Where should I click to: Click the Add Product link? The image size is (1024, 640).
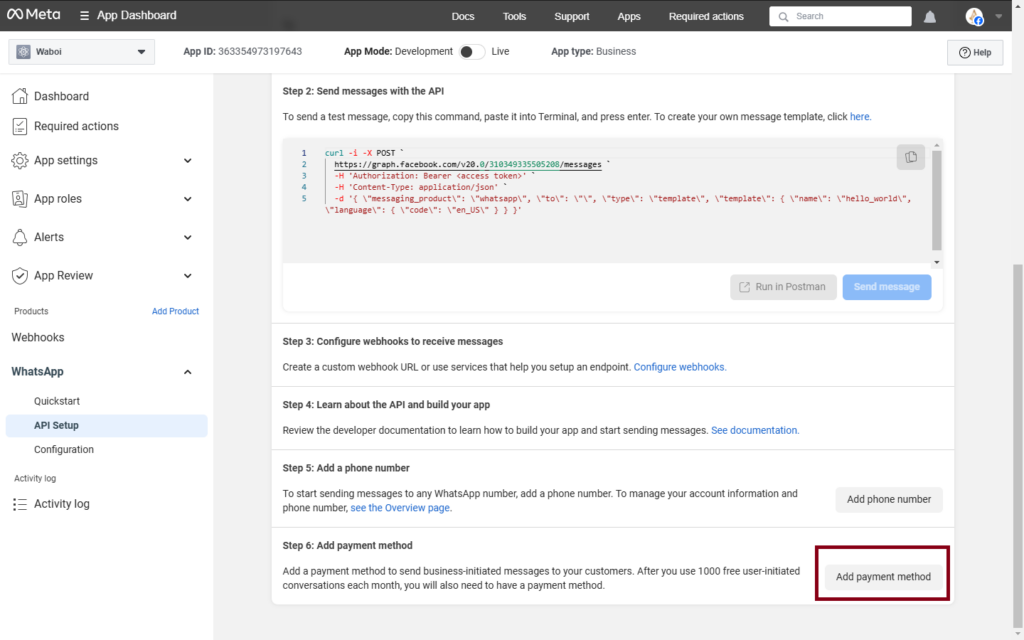pyautogui.click(x=175, y=311)
